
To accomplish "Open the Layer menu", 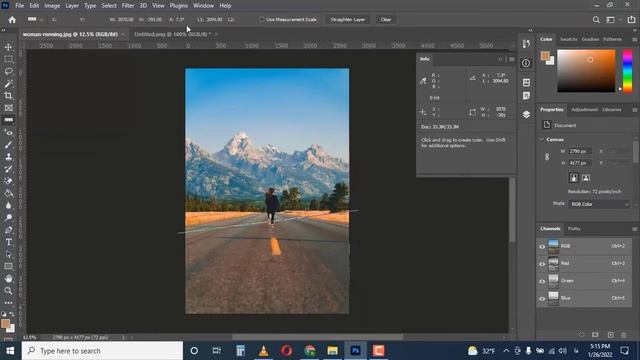I will 72,6.
